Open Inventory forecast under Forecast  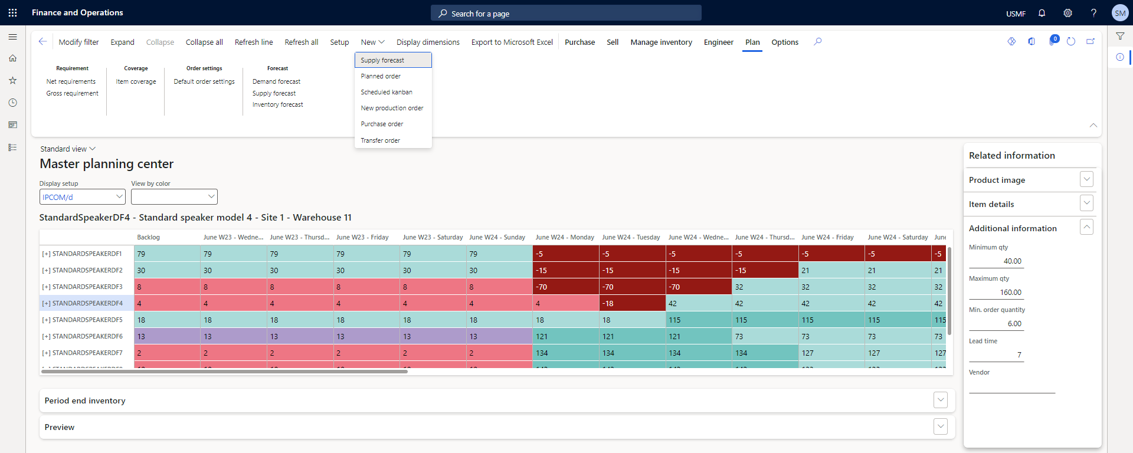click(277, 105)
